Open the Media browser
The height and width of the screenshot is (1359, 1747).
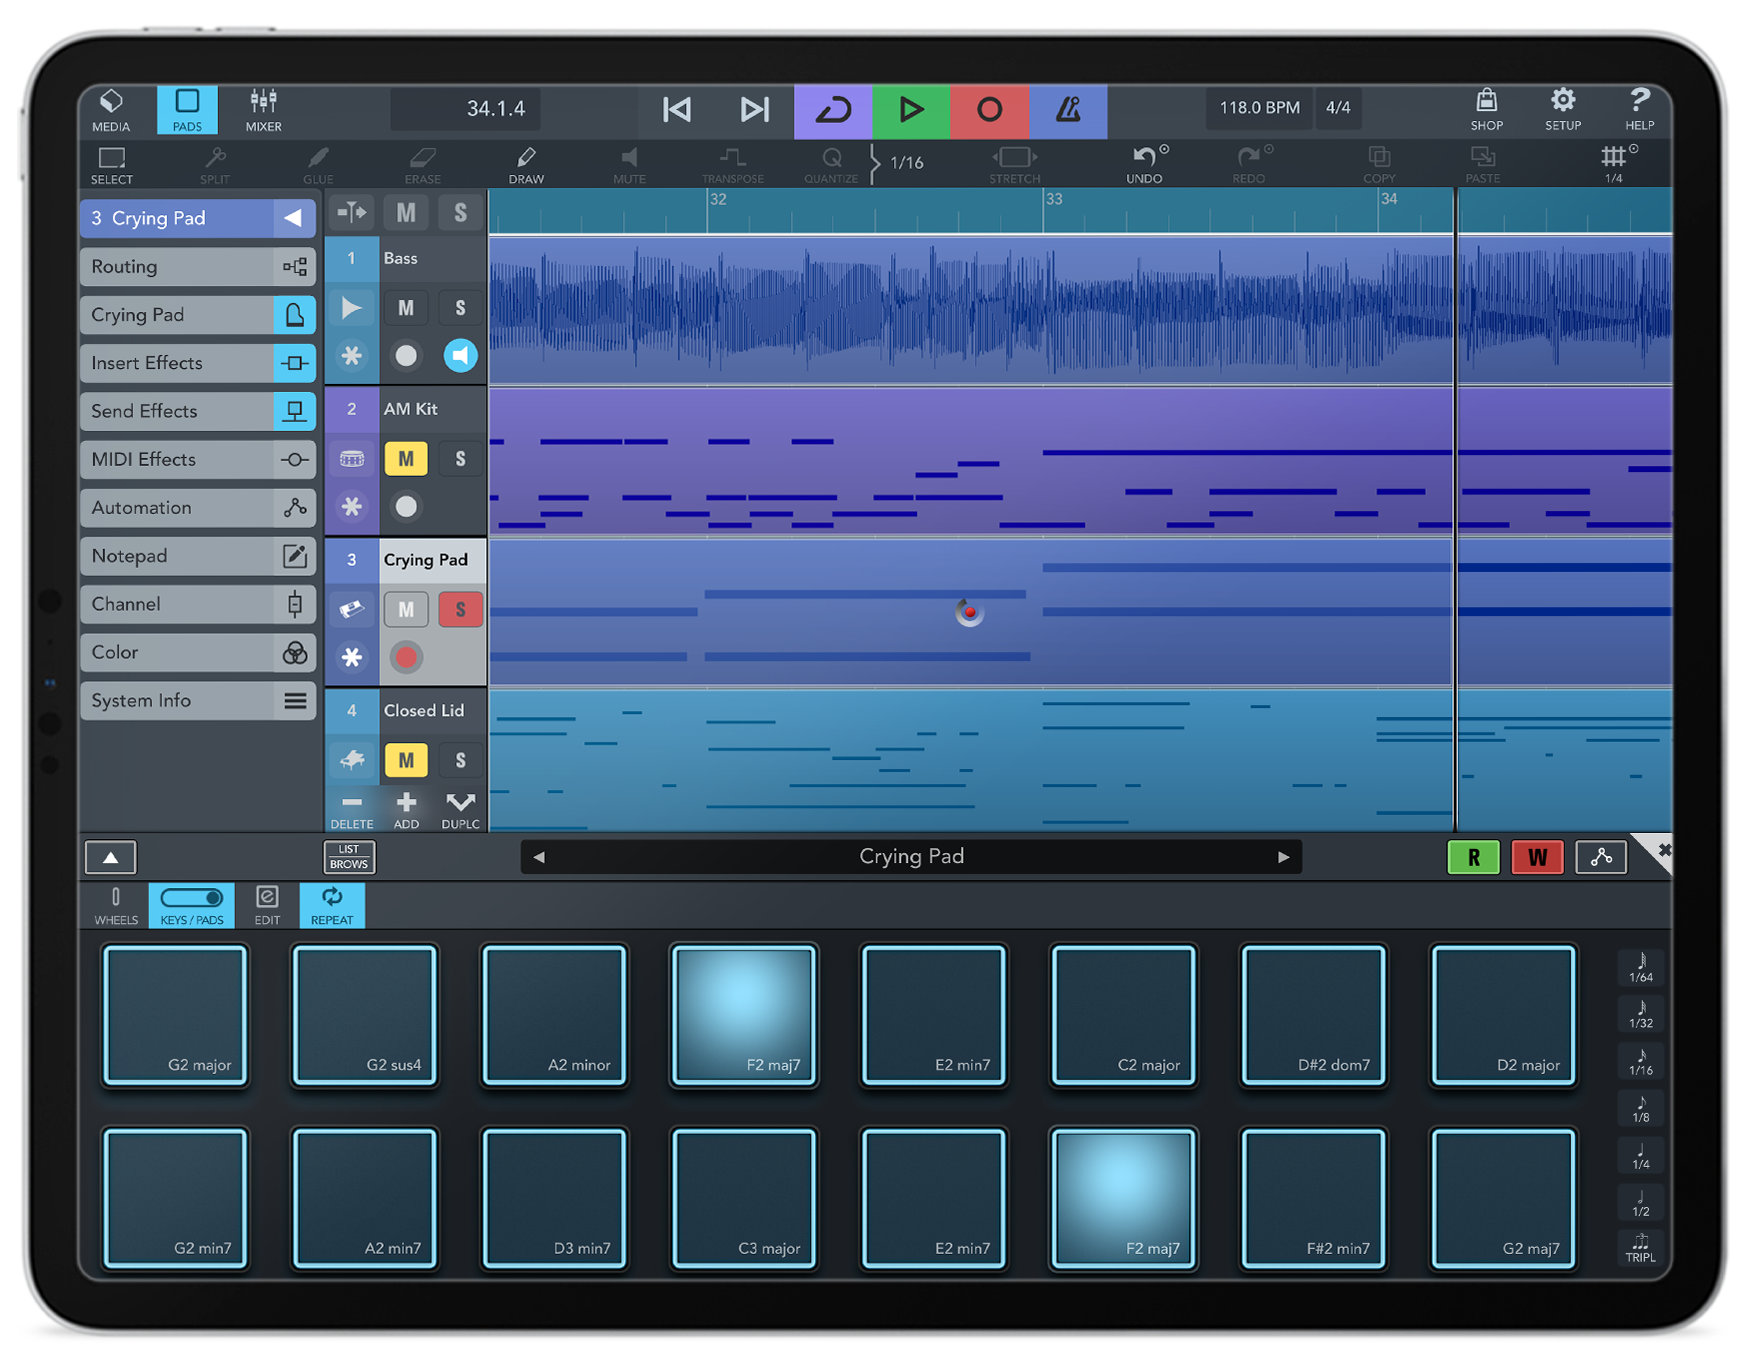pyautogui.click(x=110, y=109)
